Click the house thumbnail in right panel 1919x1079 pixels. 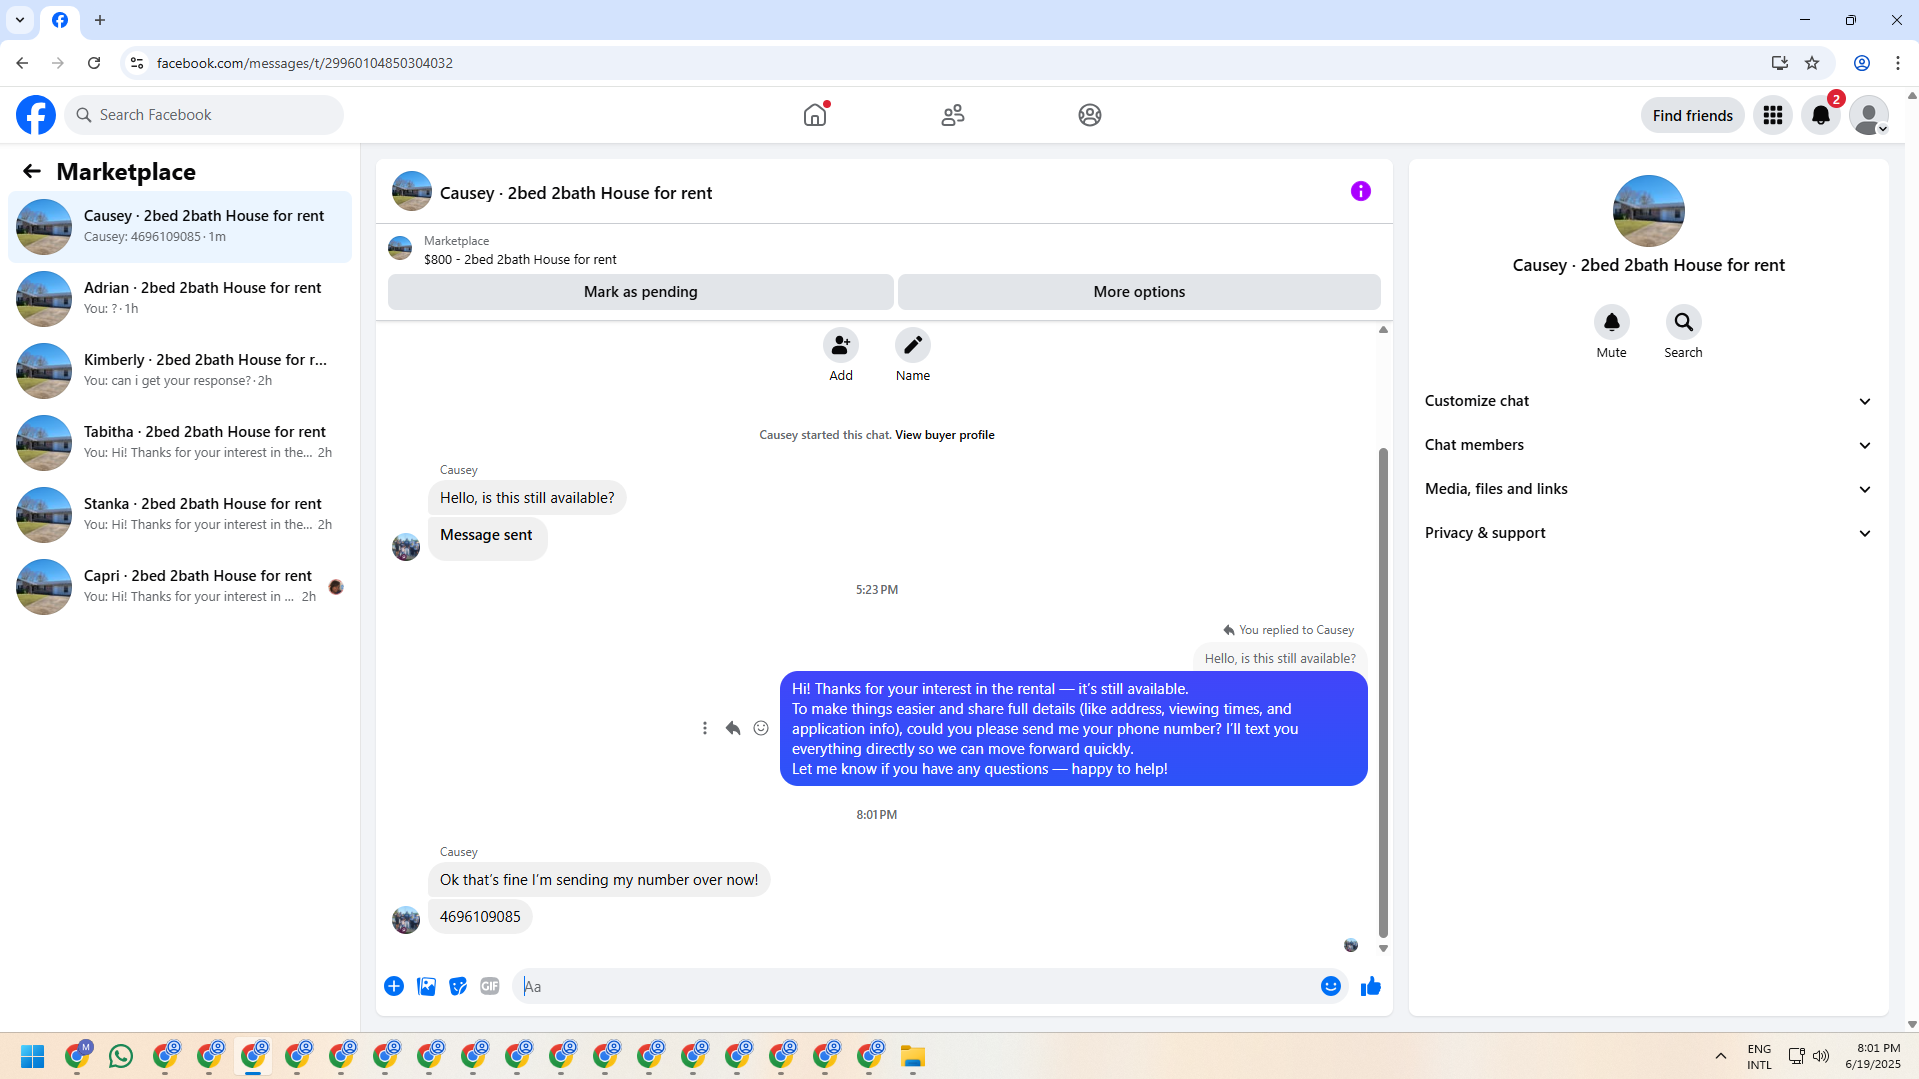click(x=1648, y=211)
